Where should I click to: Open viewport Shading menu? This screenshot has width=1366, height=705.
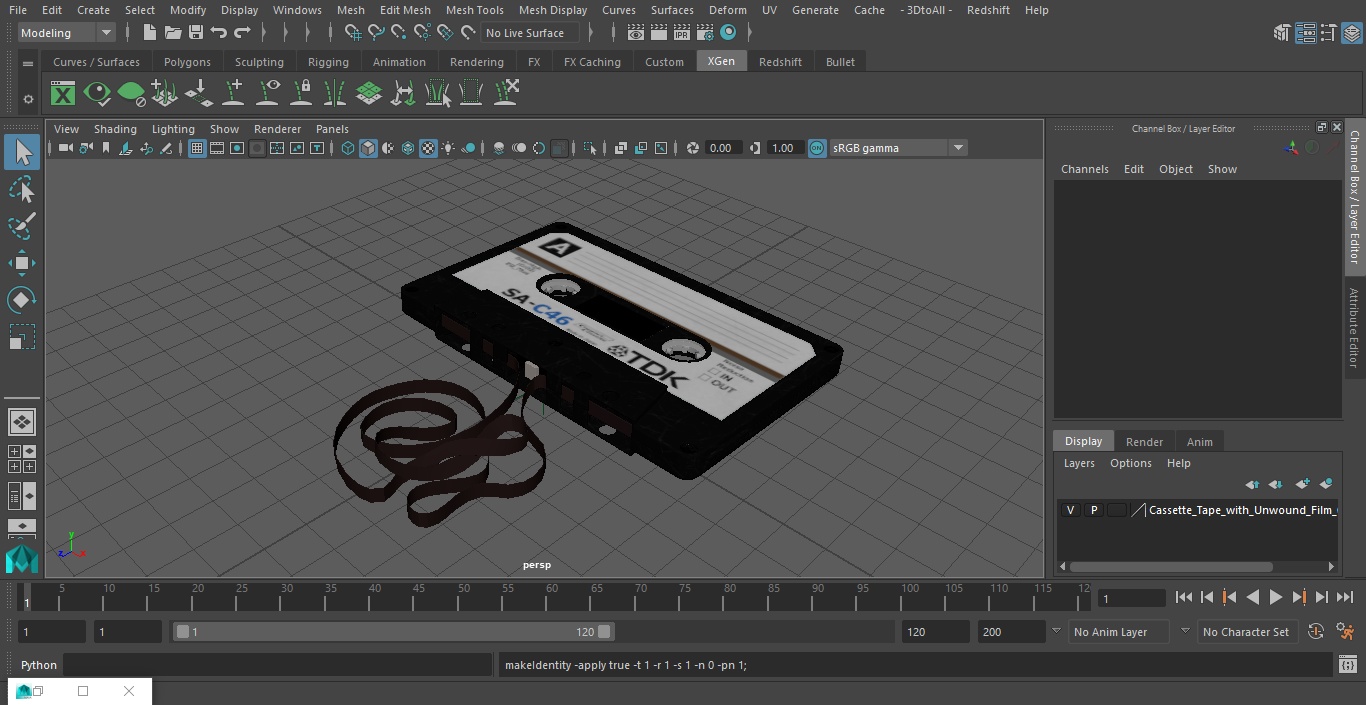tap(115, 129)
